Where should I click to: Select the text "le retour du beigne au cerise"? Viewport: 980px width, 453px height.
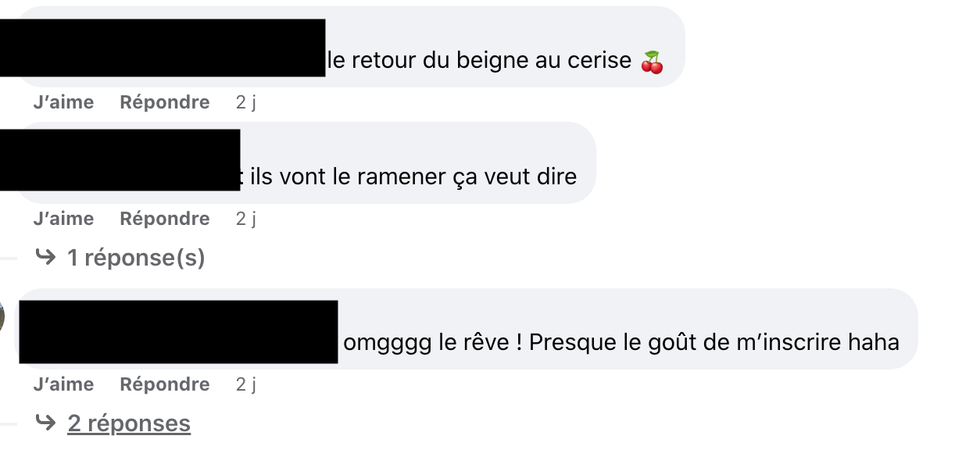pos(479,61)
